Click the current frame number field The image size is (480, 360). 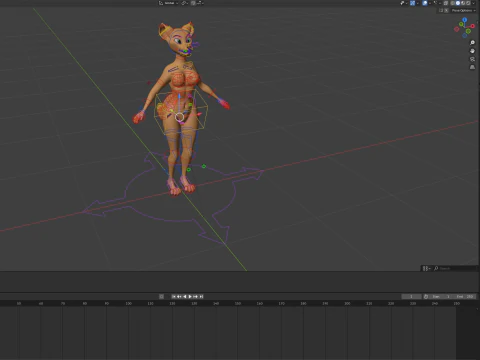coord(411,296)
